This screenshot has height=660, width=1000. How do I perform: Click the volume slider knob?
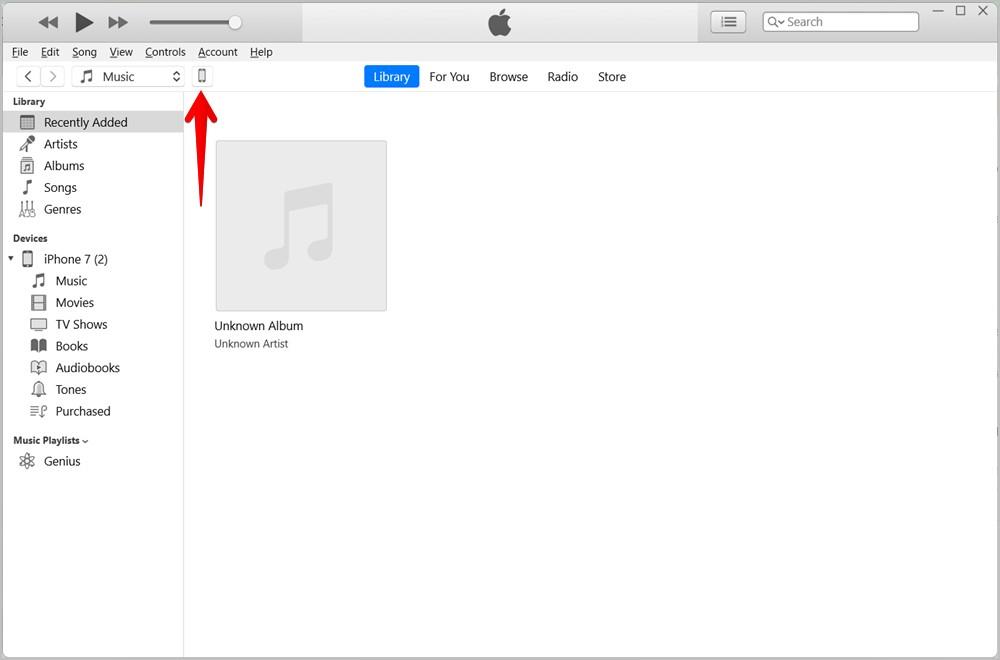click(235, 22)
